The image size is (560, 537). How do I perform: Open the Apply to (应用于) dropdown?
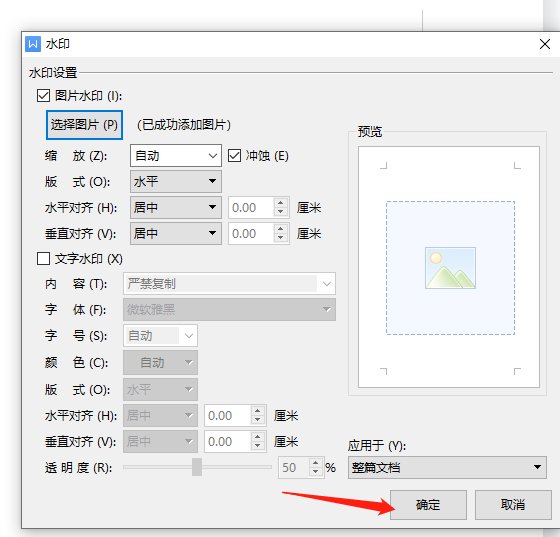[447, 467]
